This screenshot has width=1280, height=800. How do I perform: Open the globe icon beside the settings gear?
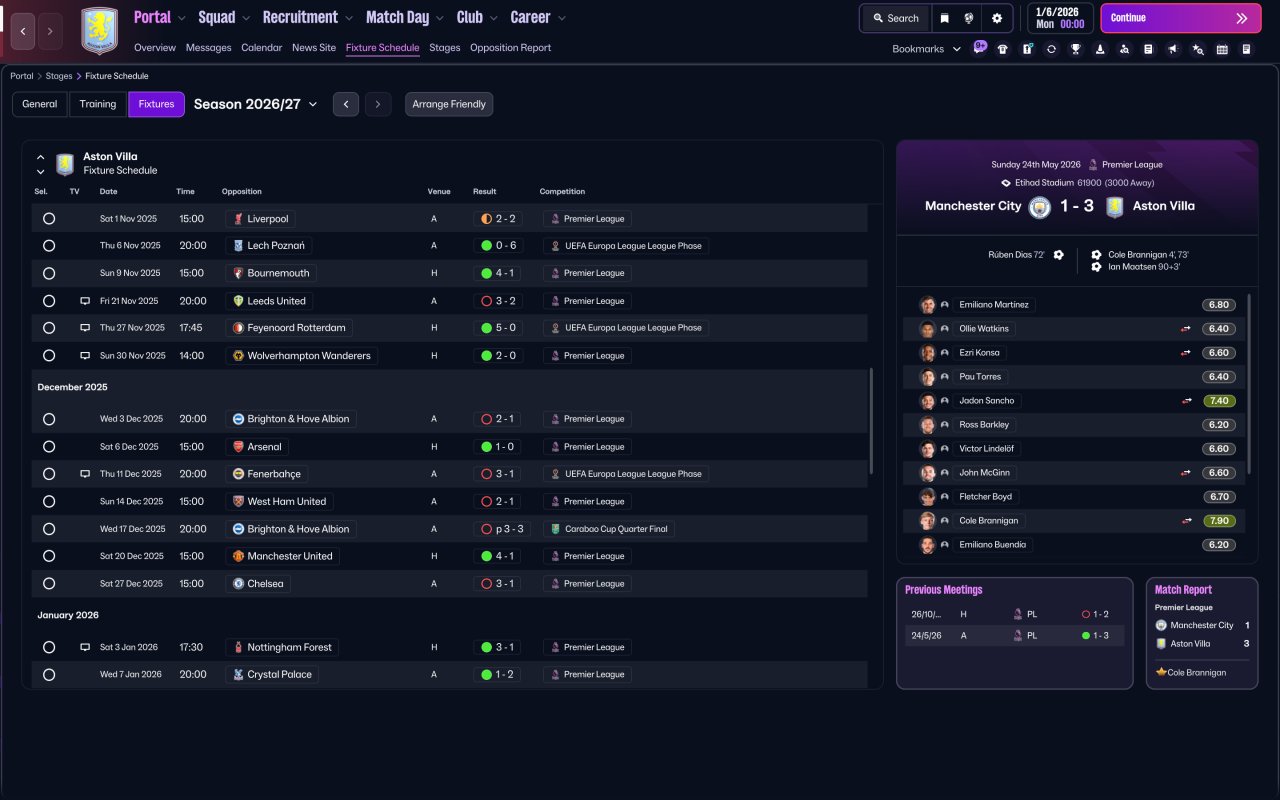pos(969,18)
